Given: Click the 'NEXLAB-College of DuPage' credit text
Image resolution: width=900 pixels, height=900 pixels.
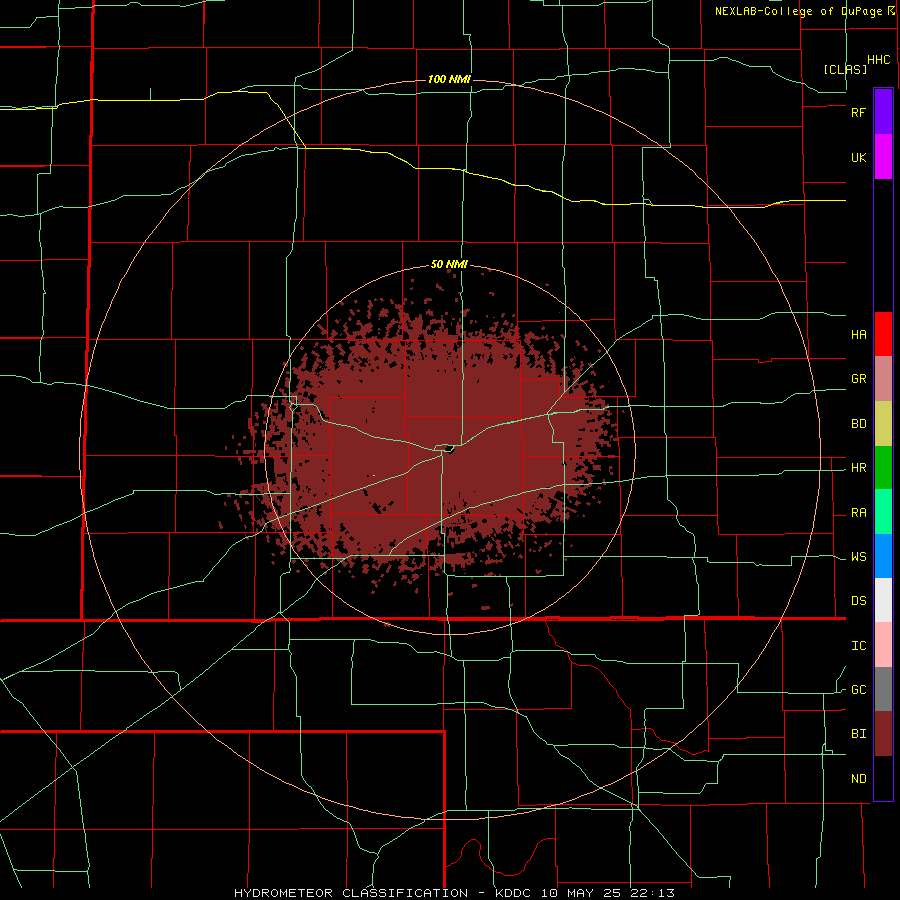Looking at the screenshot, I should (798, 11).
